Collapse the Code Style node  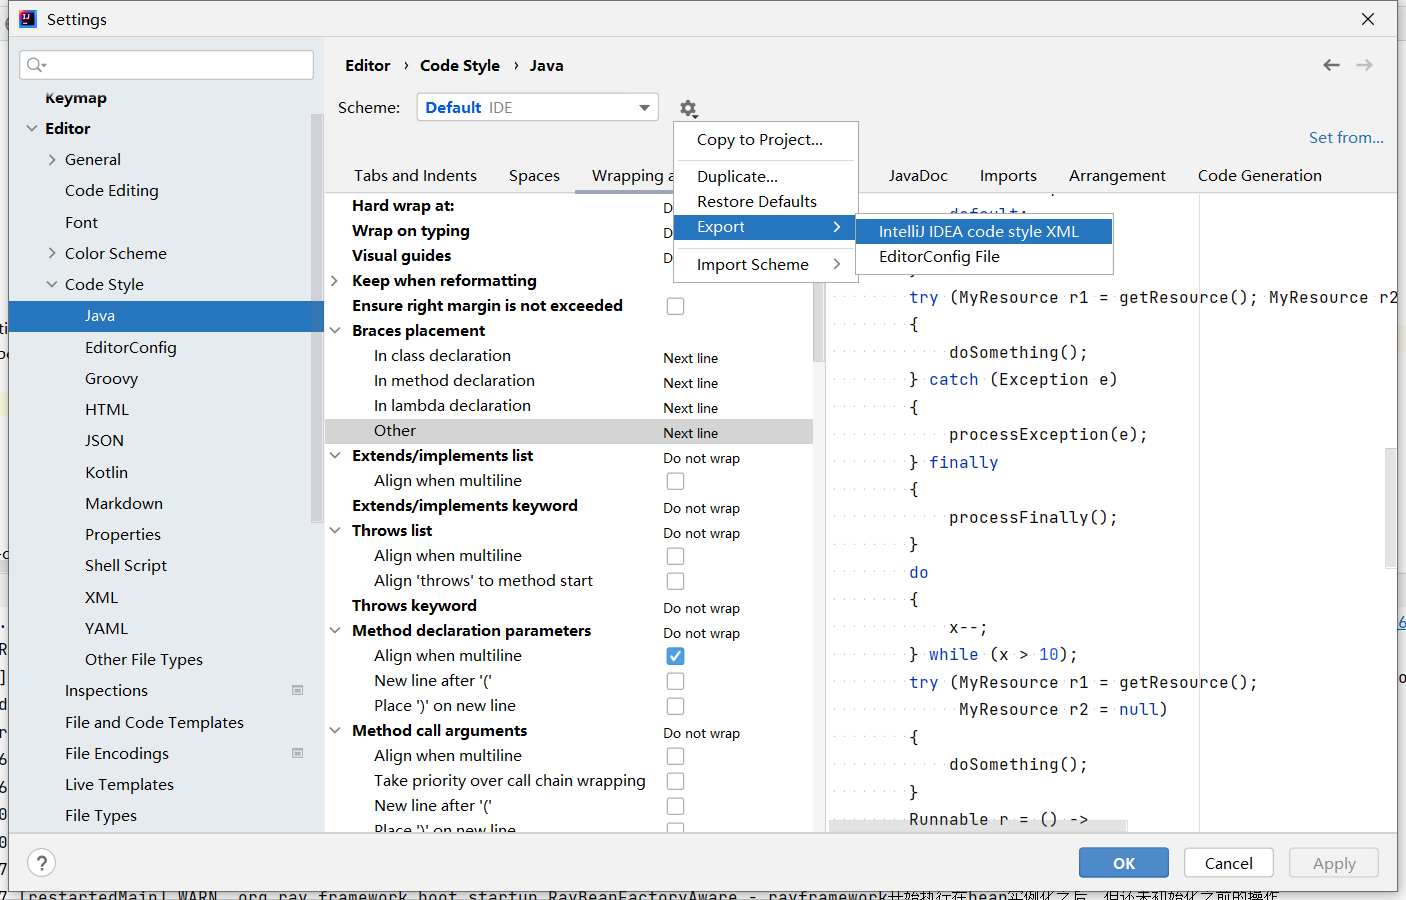pyautogui.click(x=52, y=284)
